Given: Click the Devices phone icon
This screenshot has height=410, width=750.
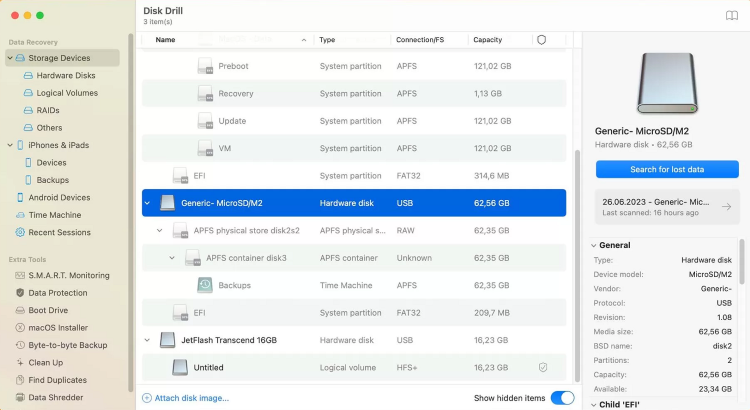Looking at the screenshot, I should click(28, 163).
